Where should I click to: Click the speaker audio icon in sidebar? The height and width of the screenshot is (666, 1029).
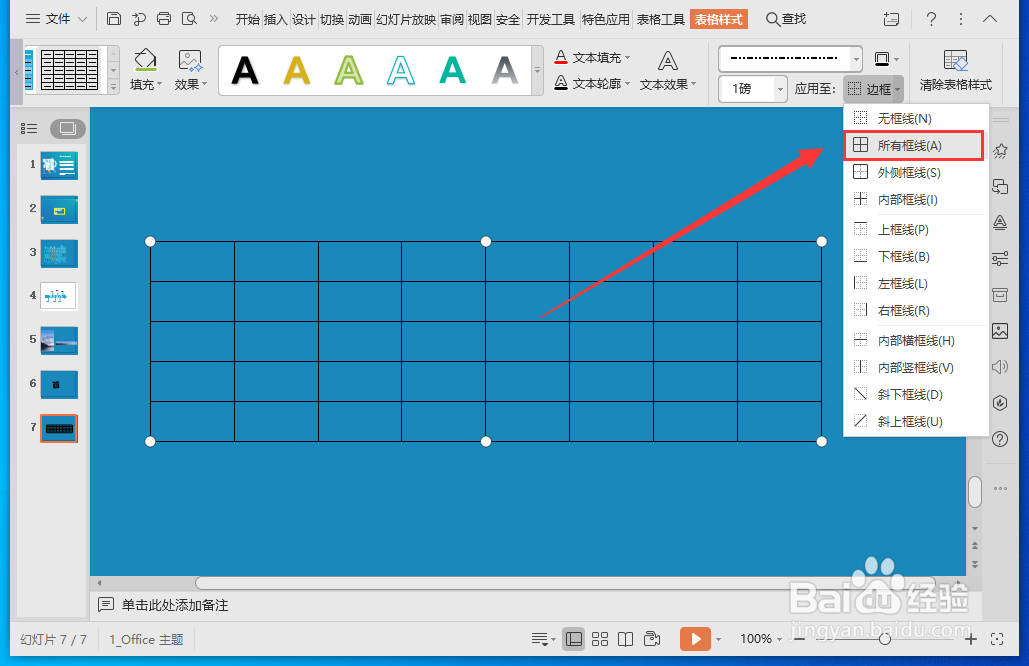click(1000, 367)
